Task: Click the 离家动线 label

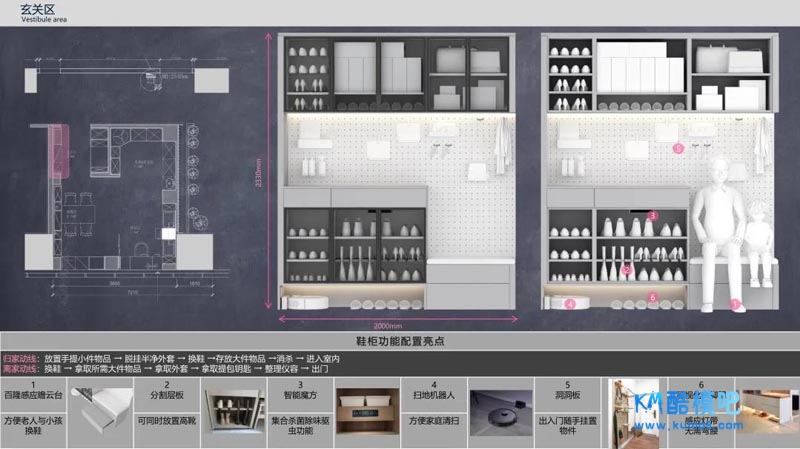Action: click(x=22, y=369)
